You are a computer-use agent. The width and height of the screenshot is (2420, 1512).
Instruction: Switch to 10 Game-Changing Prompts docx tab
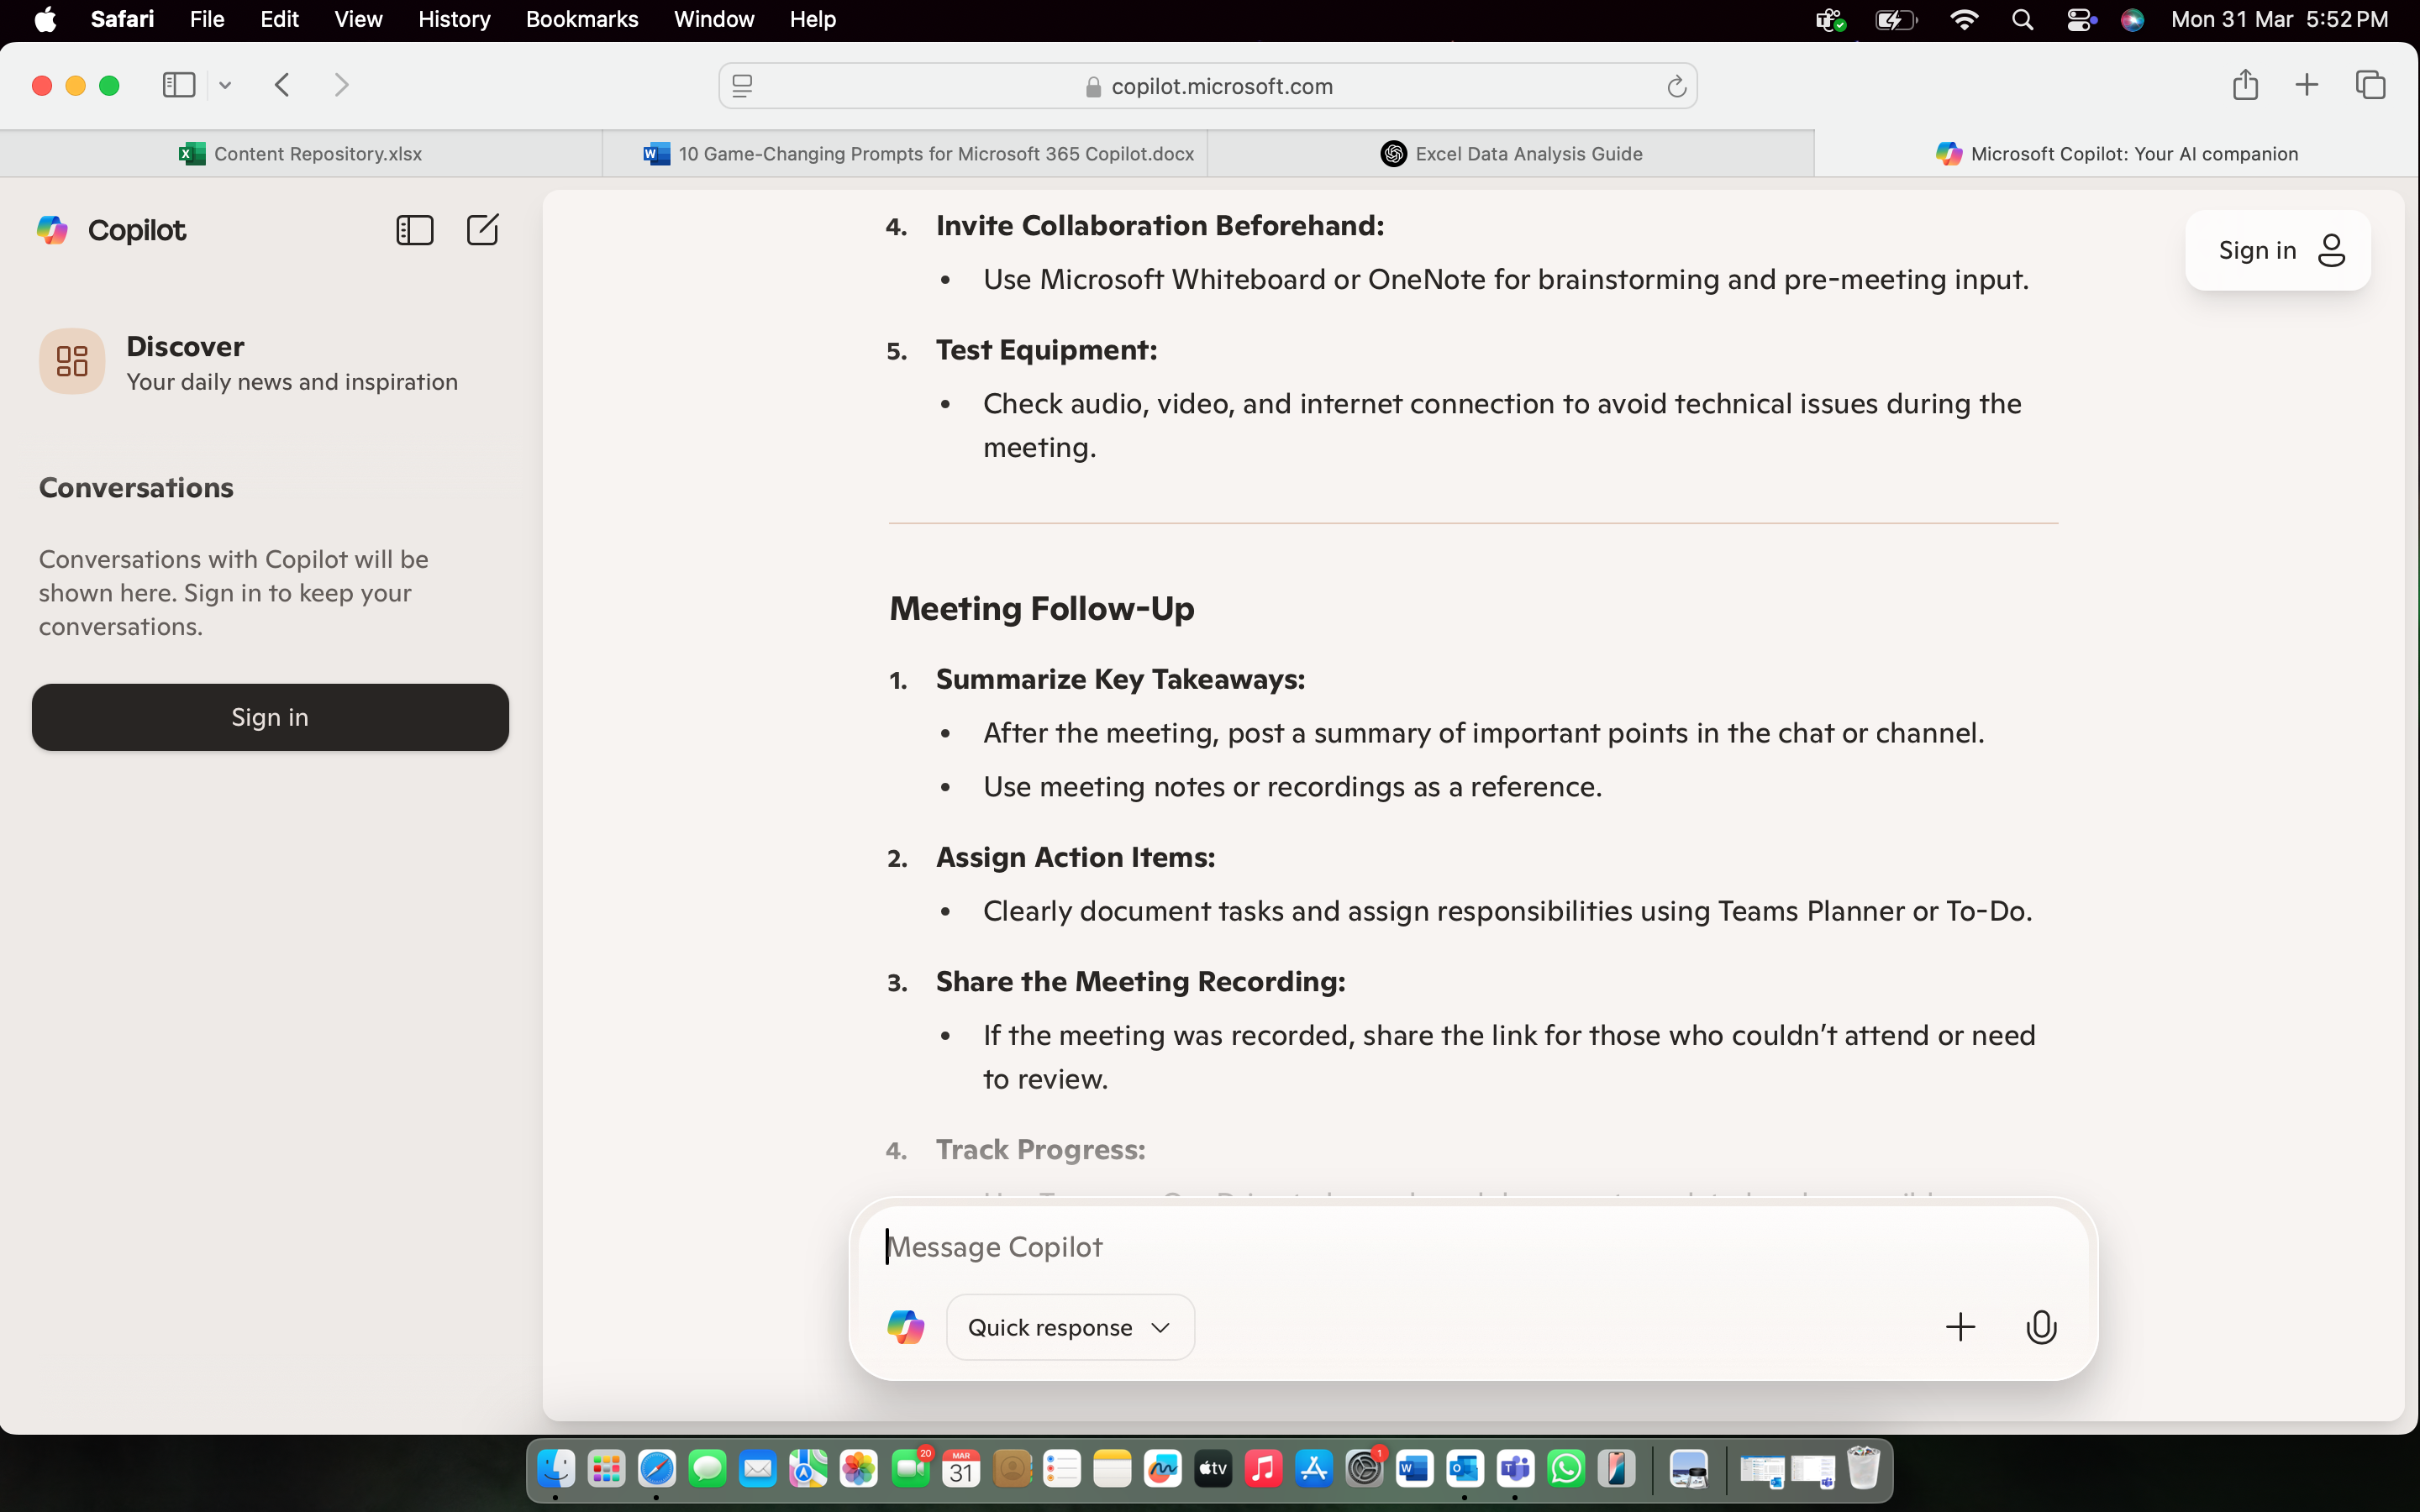tap(905, 153)
